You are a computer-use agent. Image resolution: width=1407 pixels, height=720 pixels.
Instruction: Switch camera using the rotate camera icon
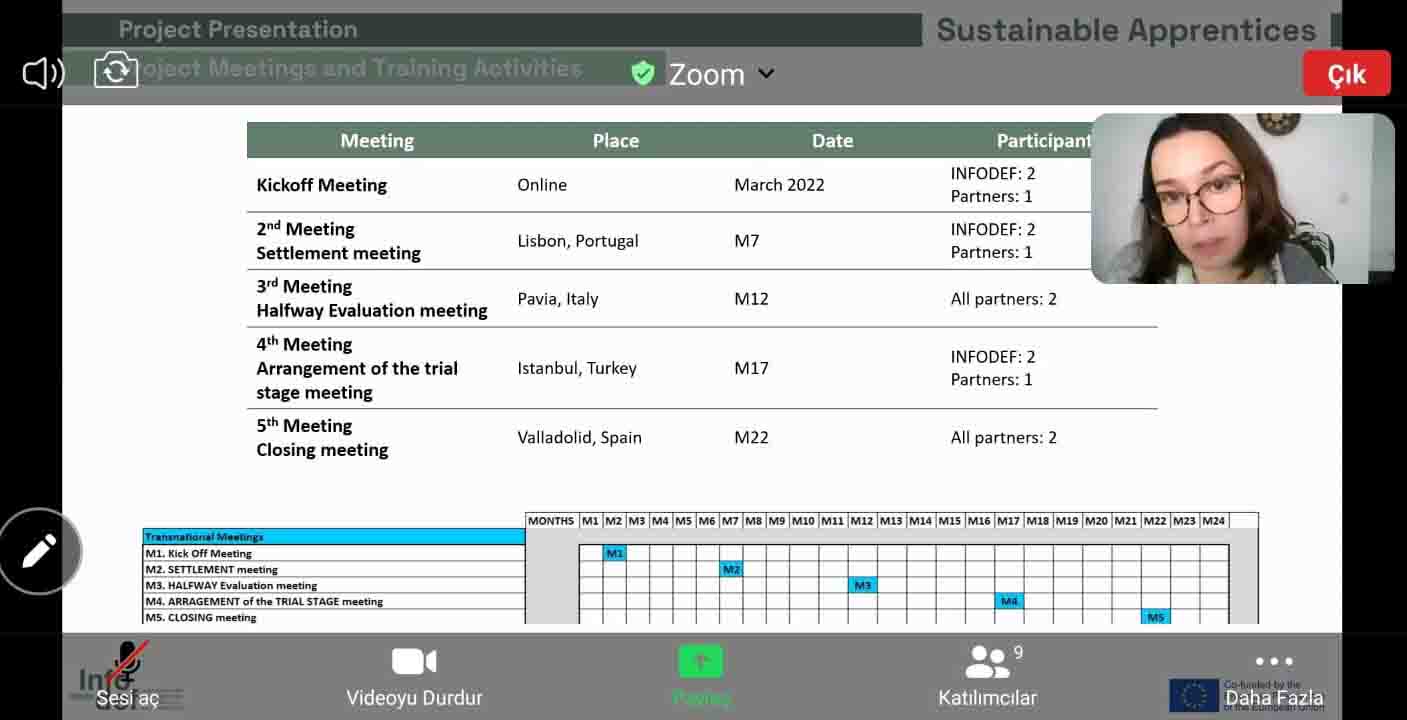[116, 71]
